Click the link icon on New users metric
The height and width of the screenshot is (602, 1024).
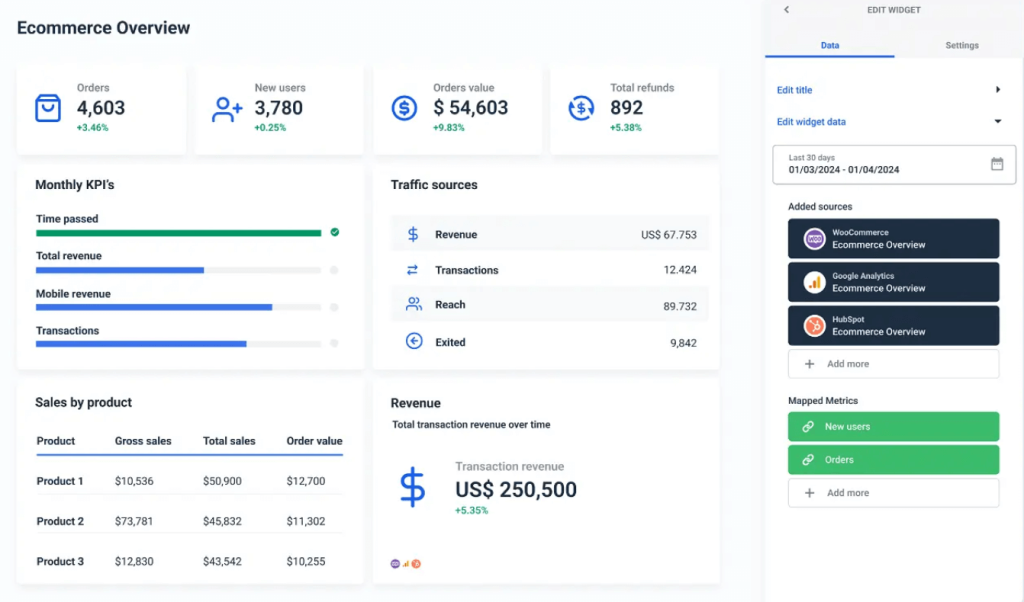(x=808, y=426)
